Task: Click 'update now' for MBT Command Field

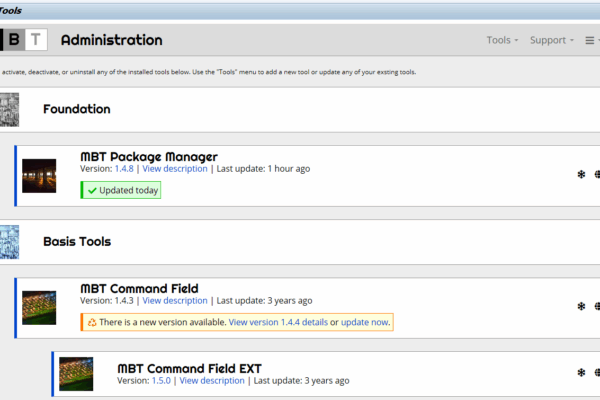Action: click(365, 323)
